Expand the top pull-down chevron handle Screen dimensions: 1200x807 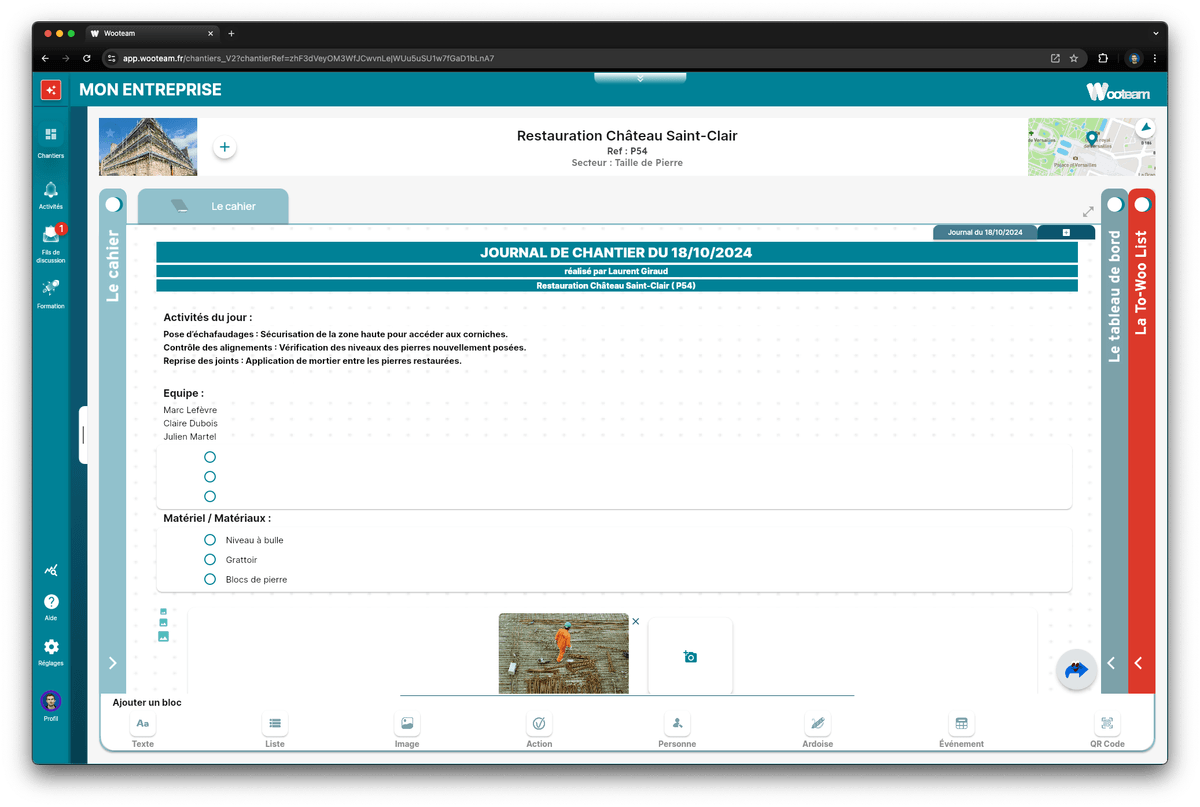click(x=639, y=78)
